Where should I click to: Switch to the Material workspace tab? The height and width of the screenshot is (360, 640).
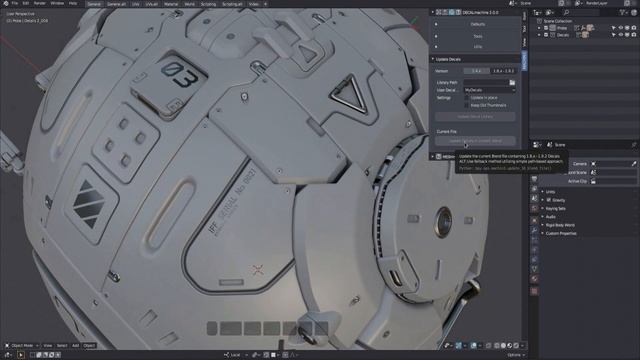point(171,4)
